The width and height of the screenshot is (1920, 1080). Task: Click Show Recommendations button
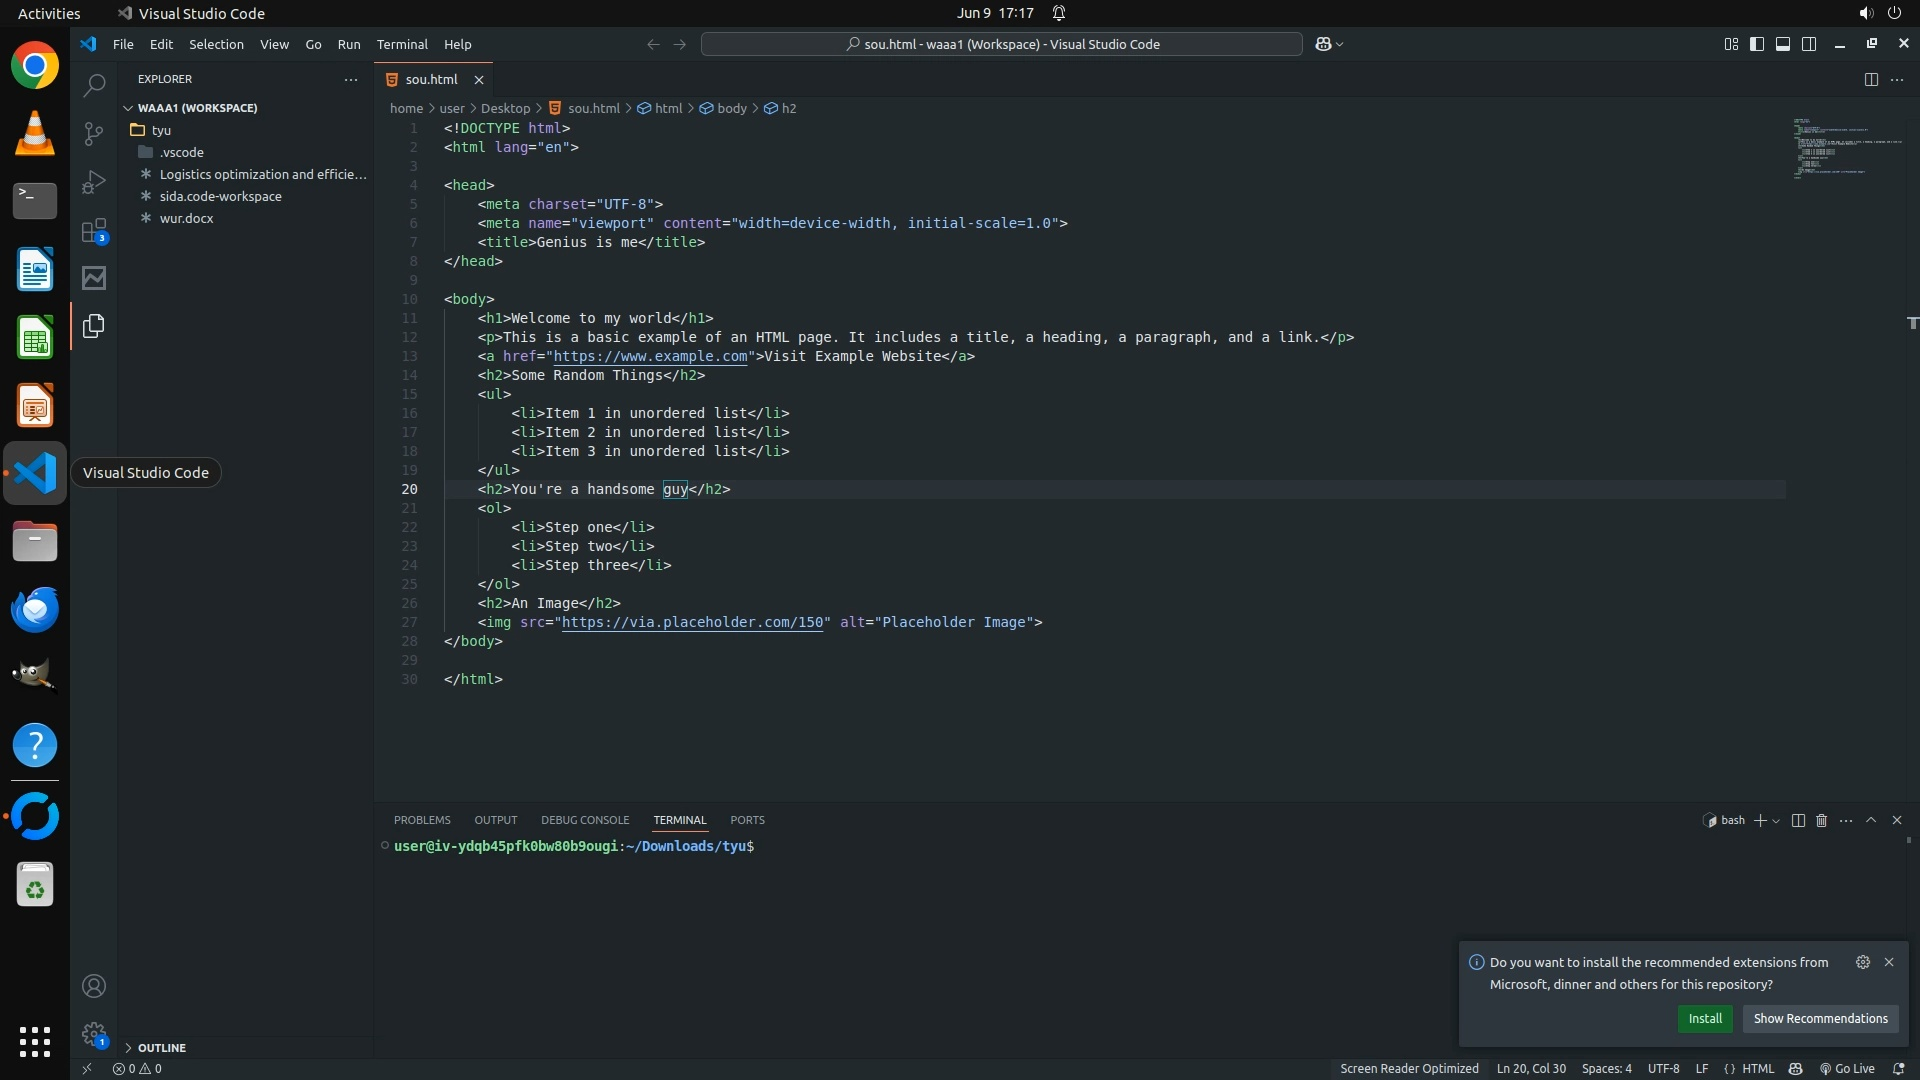click(1820, 1018)
